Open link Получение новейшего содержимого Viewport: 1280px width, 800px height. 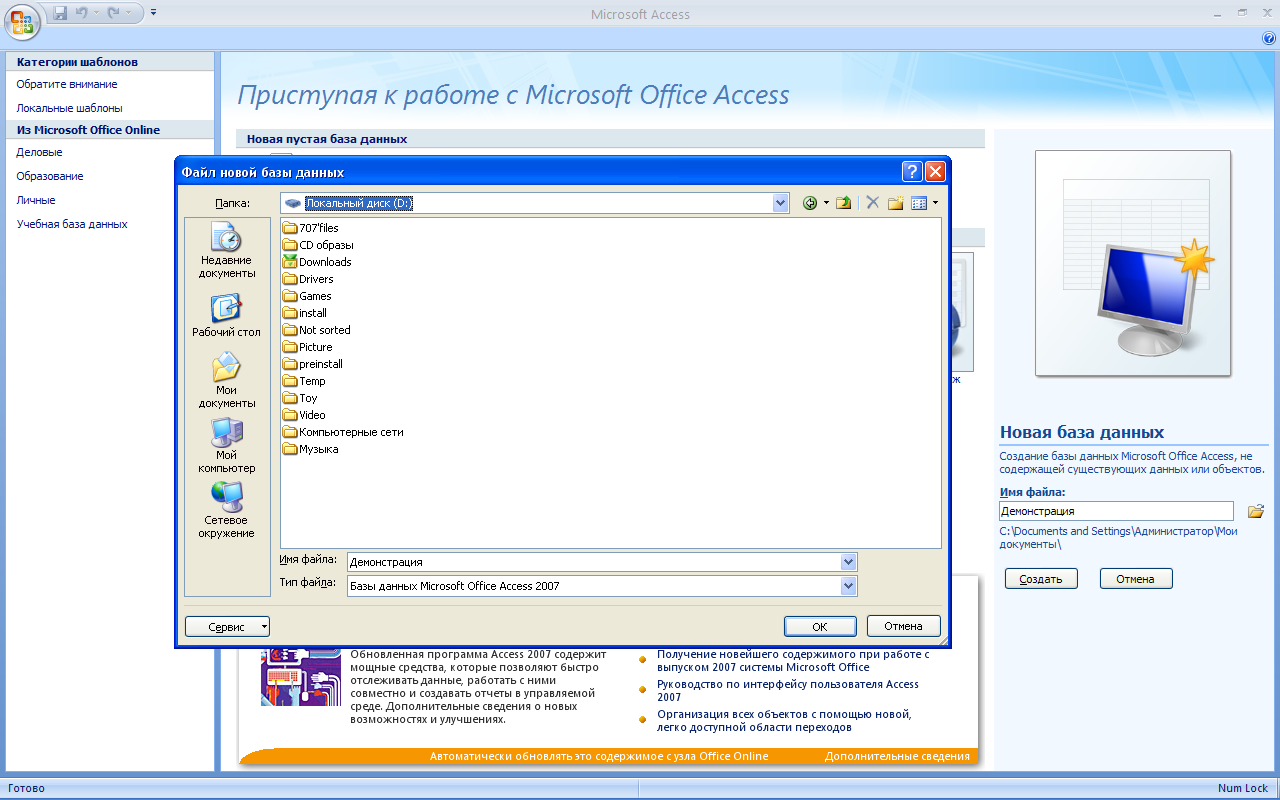[x=793, y=661]
